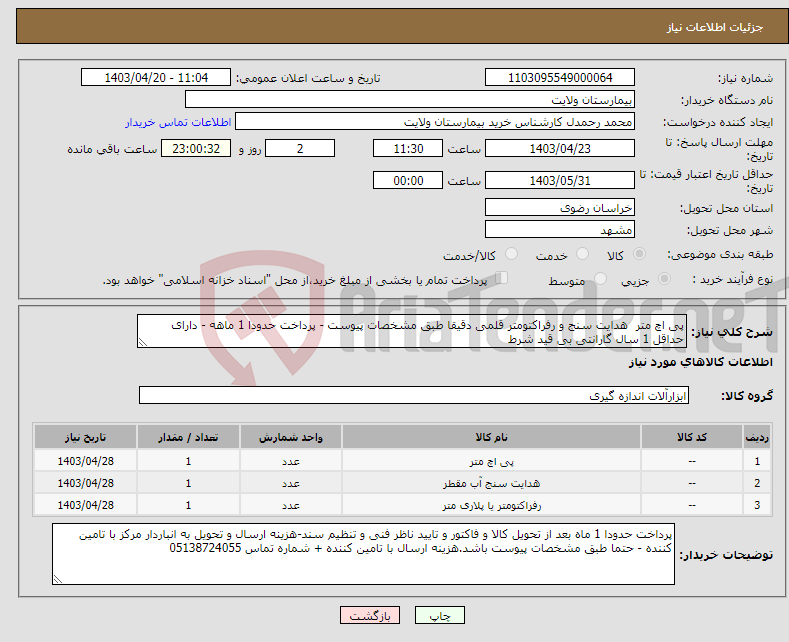This screenshot has width=789, height=642.
Task: Click the unit عدد in the پی اچ متر row
Action: (291, 461)
